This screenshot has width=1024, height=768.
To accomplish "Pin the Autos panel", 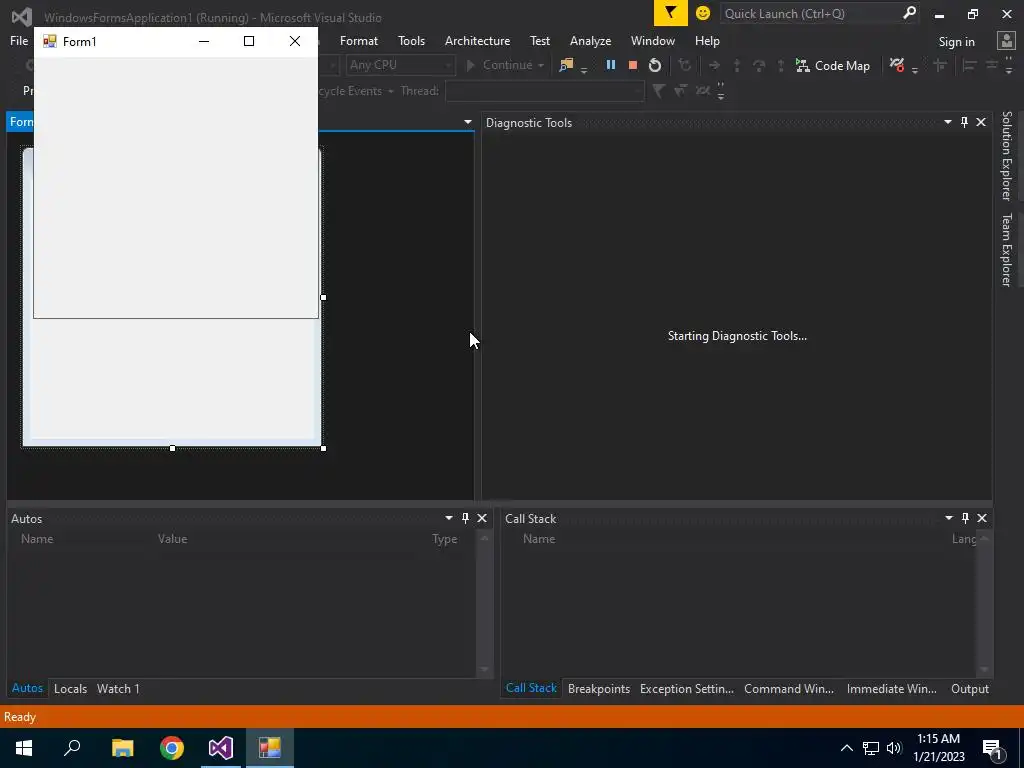I will point(465,518).
